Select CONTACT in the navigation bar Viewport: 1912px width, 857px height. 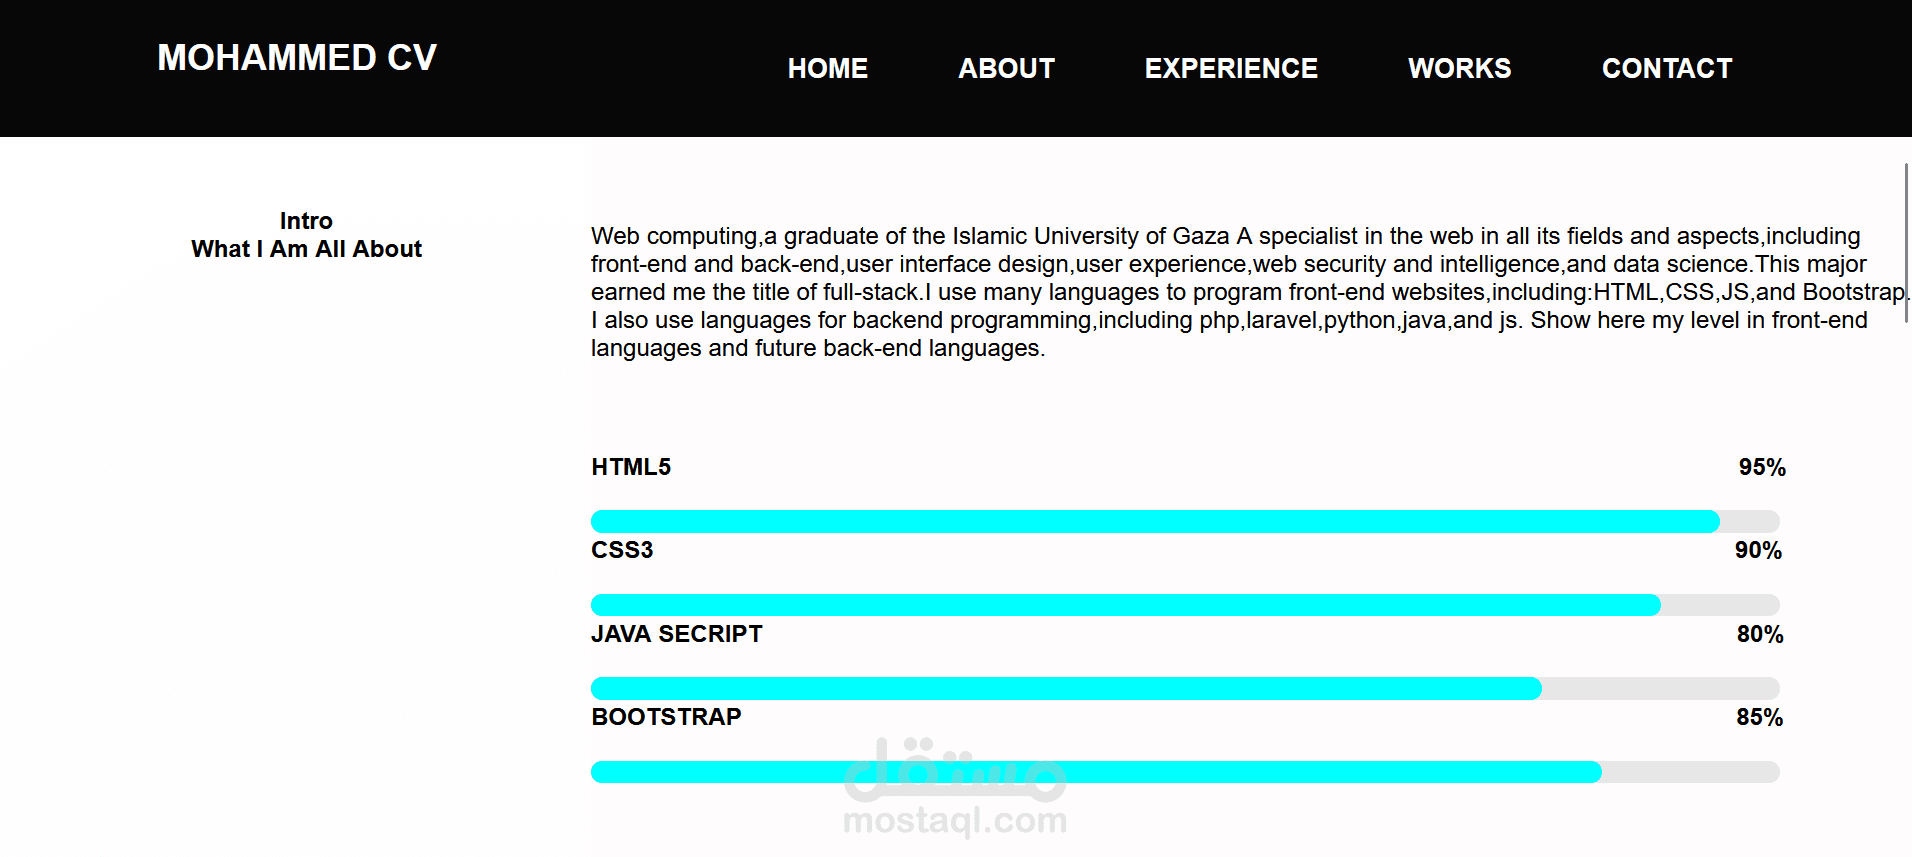(1666, 68)
